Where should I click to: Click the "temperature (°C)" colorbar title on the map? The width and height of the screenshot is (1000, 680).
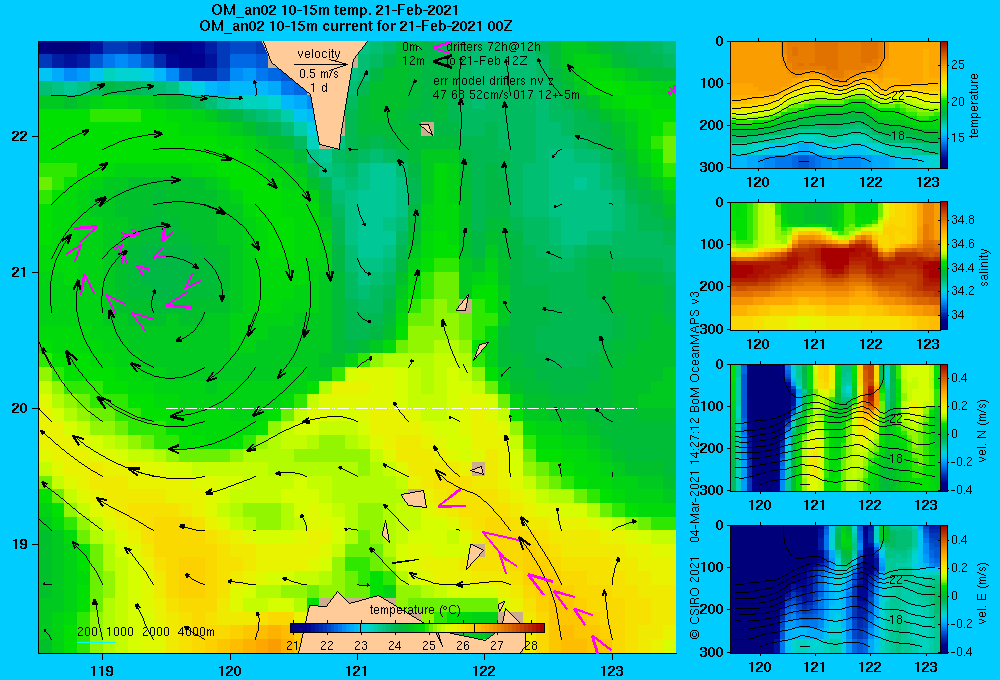pyautogui.click(x=415, y=610)
